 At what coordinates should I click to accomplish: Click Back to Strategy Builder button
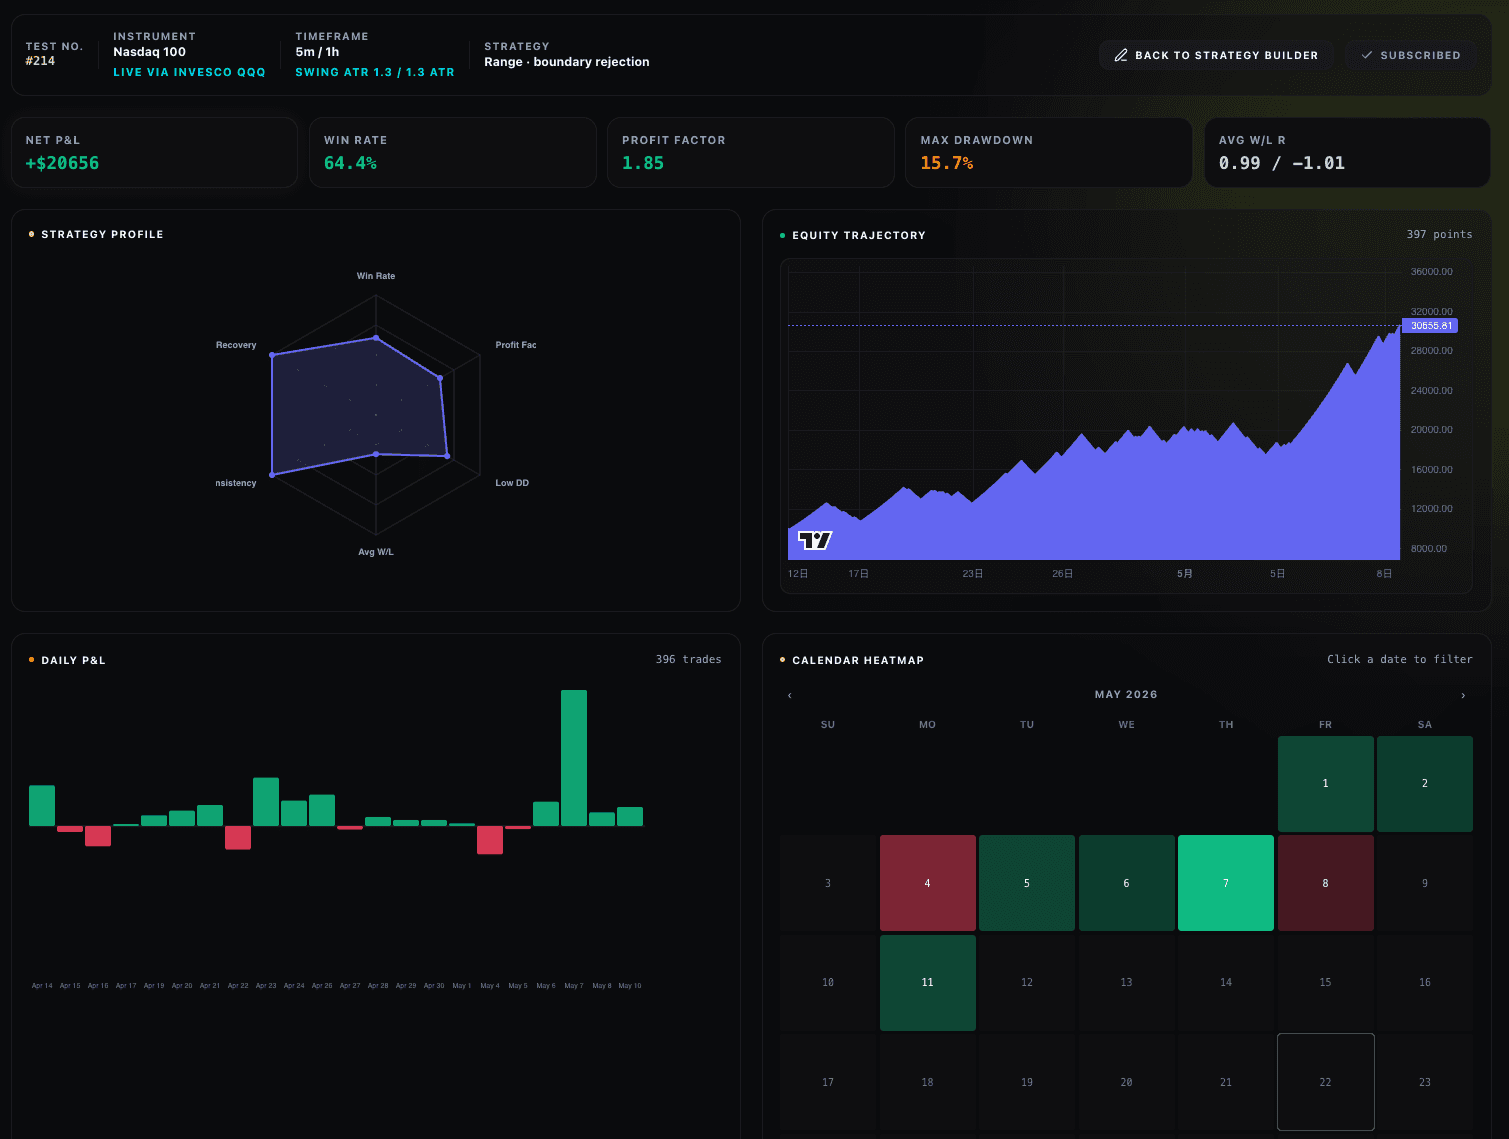pos(1216,55)
